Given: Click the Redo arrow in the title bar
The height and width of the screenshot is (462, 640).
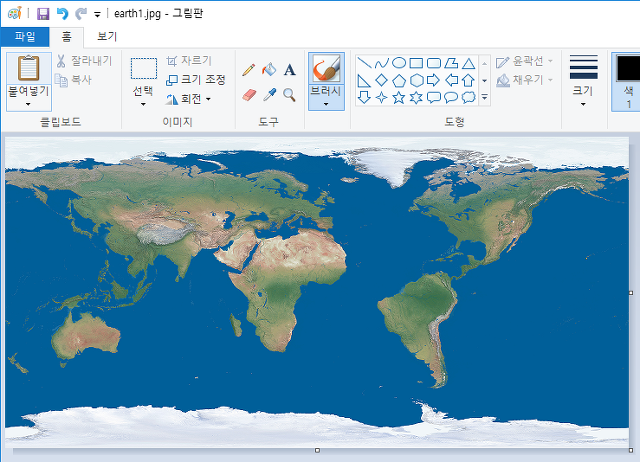Looking at the screenshot, I should click(x=81, y=14).
